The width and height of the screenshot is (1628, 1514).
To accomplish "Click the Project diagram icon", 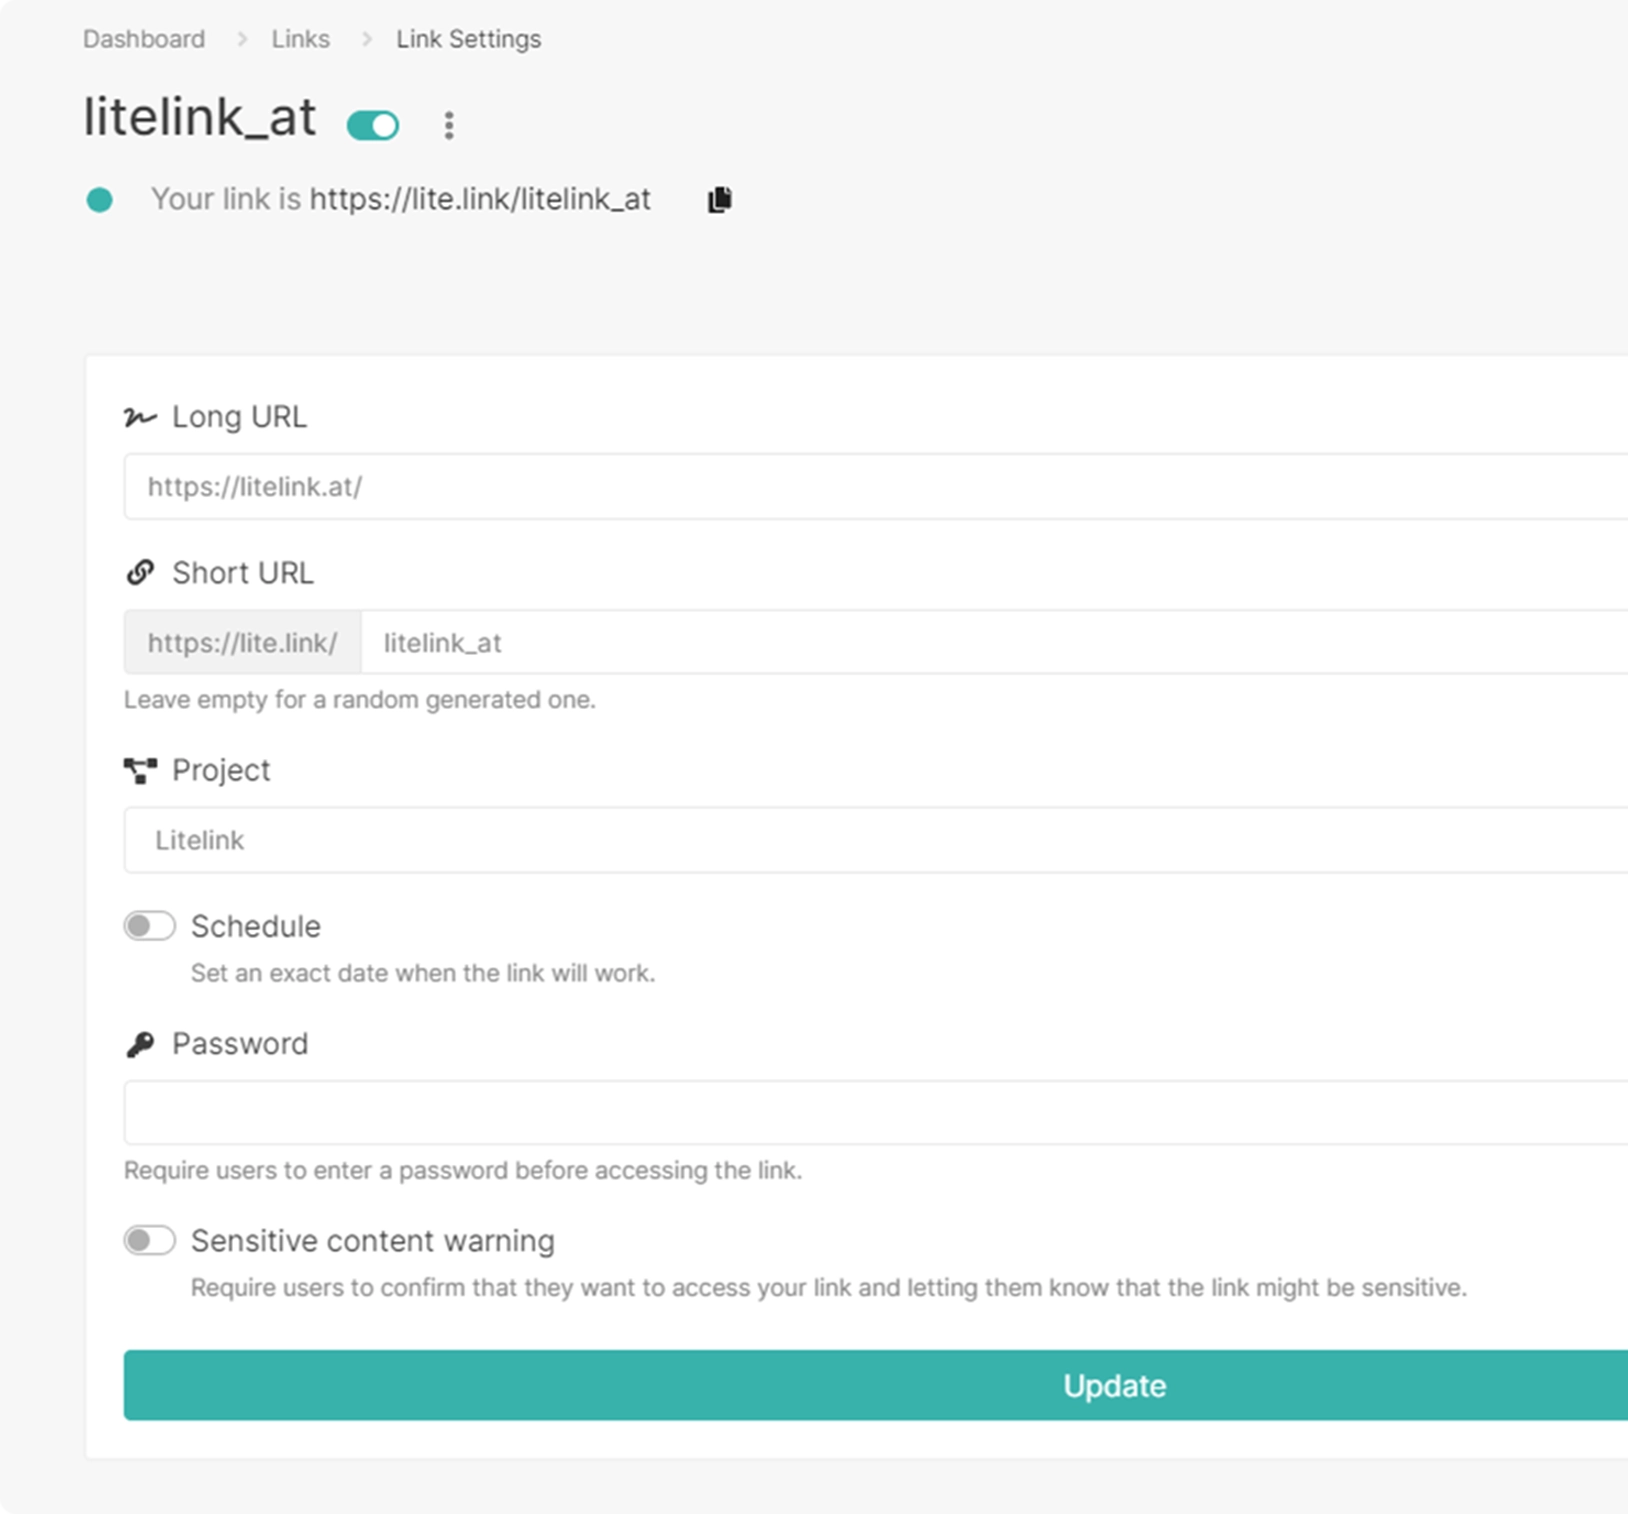I will tap(140, 770).
